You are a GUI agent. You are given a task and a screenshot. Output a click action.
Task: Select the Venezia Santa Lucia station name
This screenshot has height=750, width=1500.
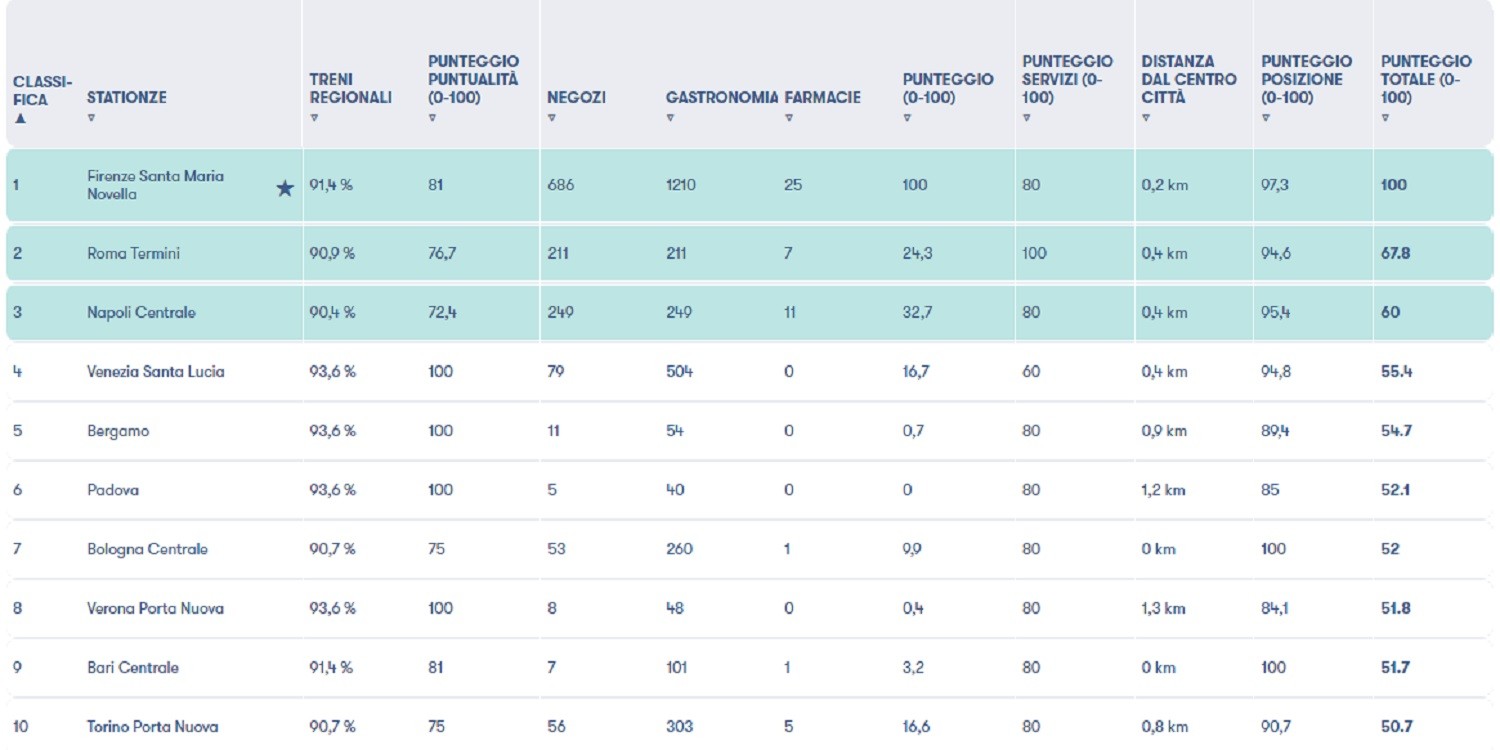tap(155, 372)
